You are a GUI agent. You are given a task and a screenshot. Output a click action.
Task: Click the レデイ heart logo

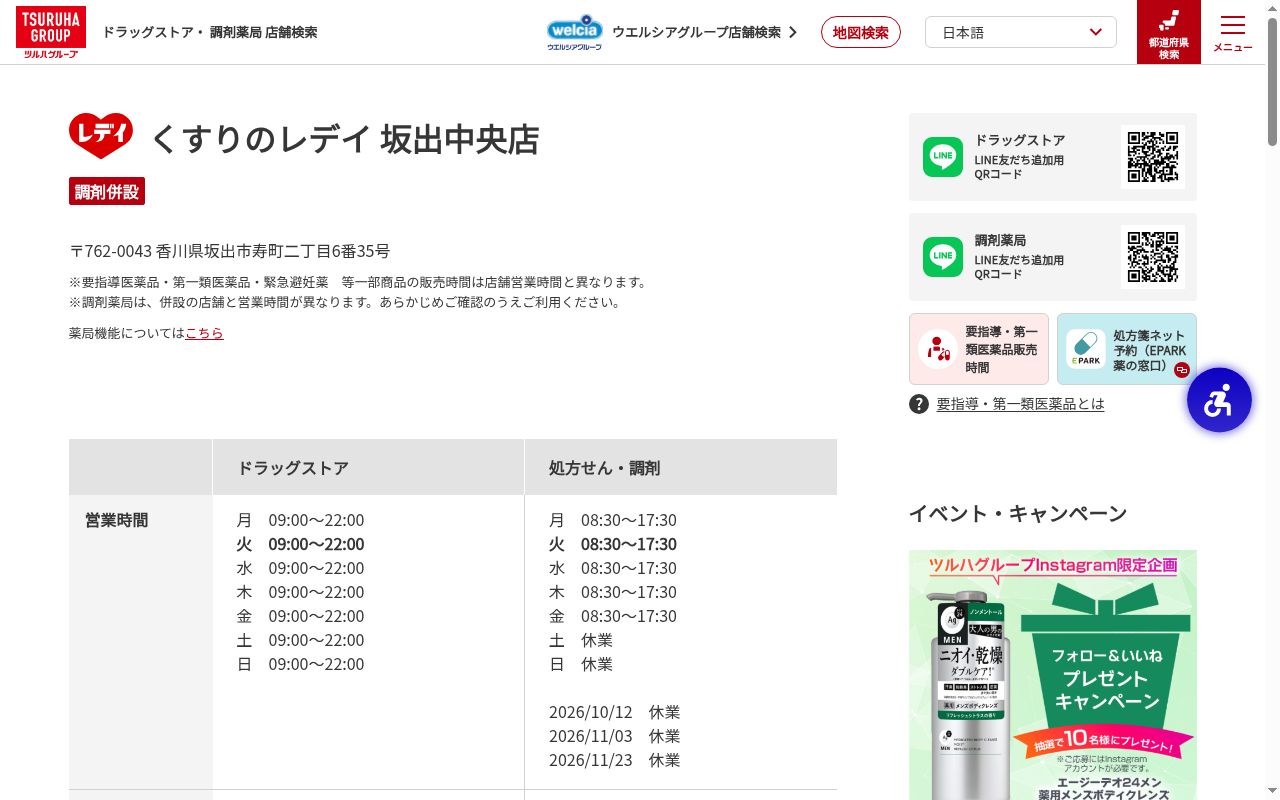(101, 136)
